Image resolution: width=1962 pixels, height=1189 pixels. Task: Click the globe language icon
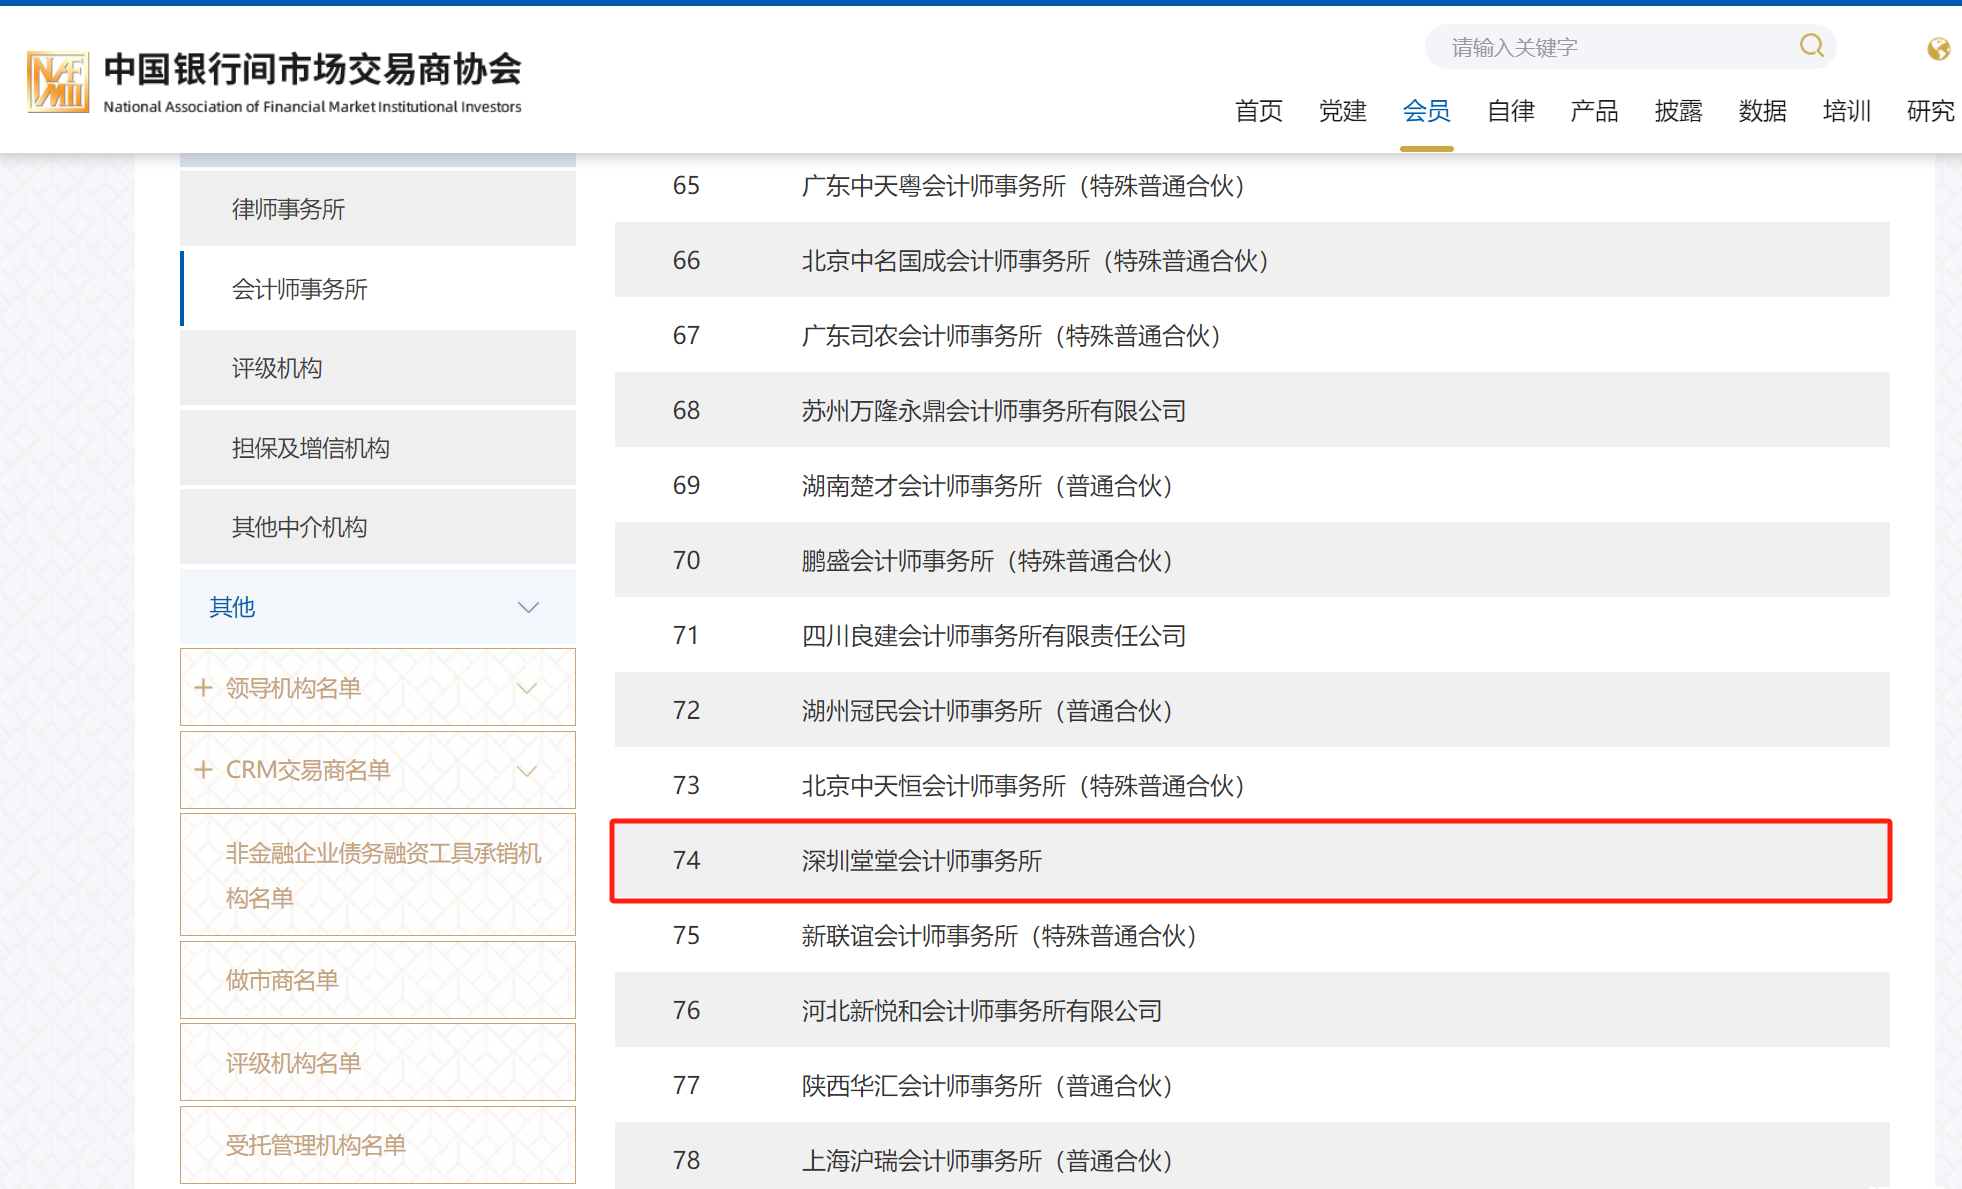1938,49
